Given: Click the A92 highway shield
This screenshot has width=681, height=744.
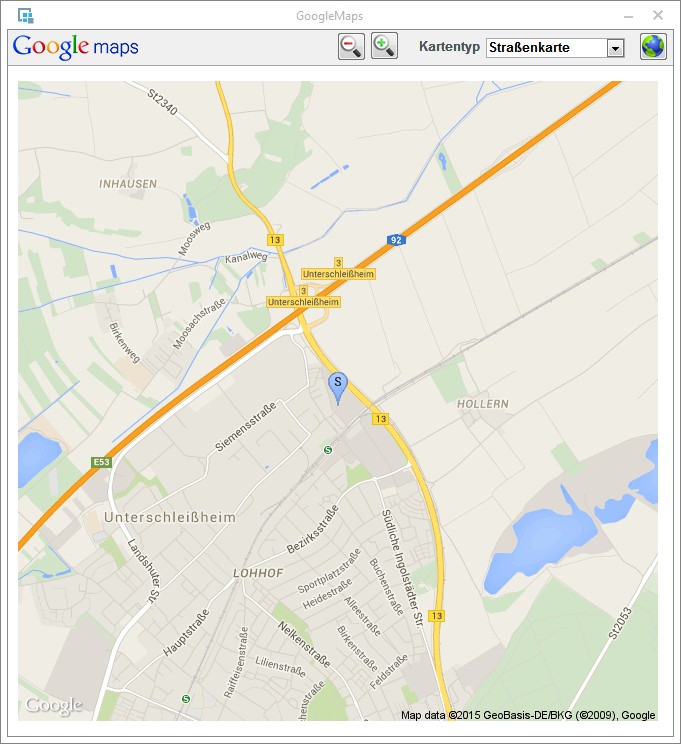Looking at the screenshot, I should tap(396, 240).
